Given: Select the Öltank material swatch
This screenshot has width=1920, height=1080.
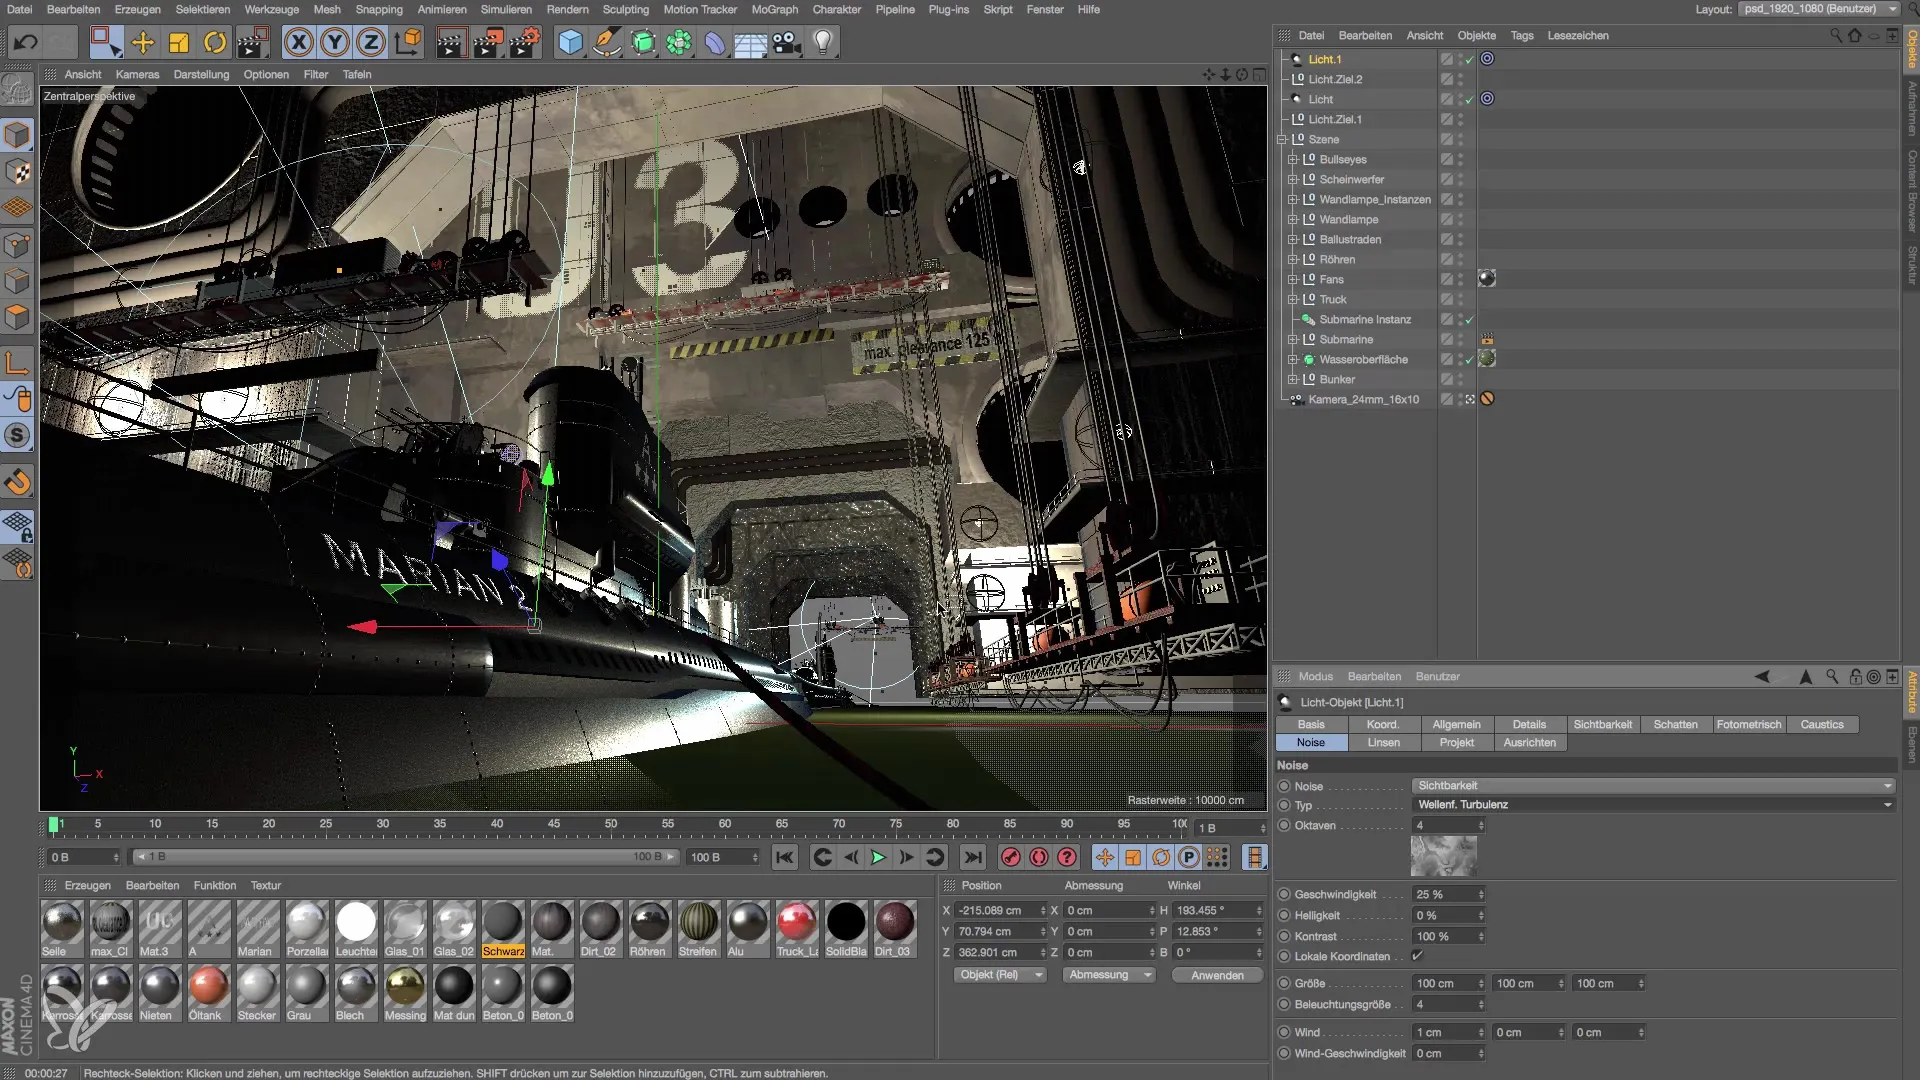Looking at the screenshot, I should pyautogui.click(x=208, y=994).
